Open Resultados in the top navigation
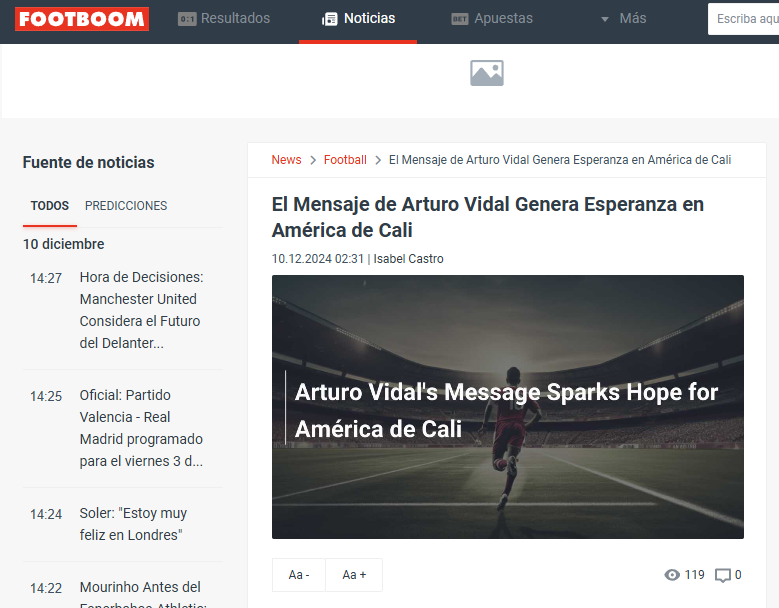The image size is (779, 608). click(235, 18)
